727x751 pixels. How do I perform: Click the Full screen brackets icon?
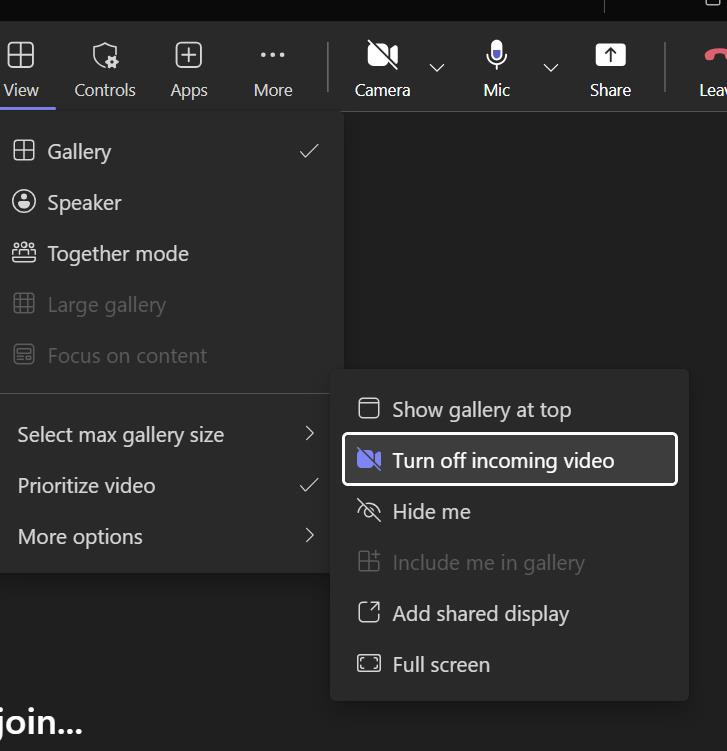click(369, 663)
